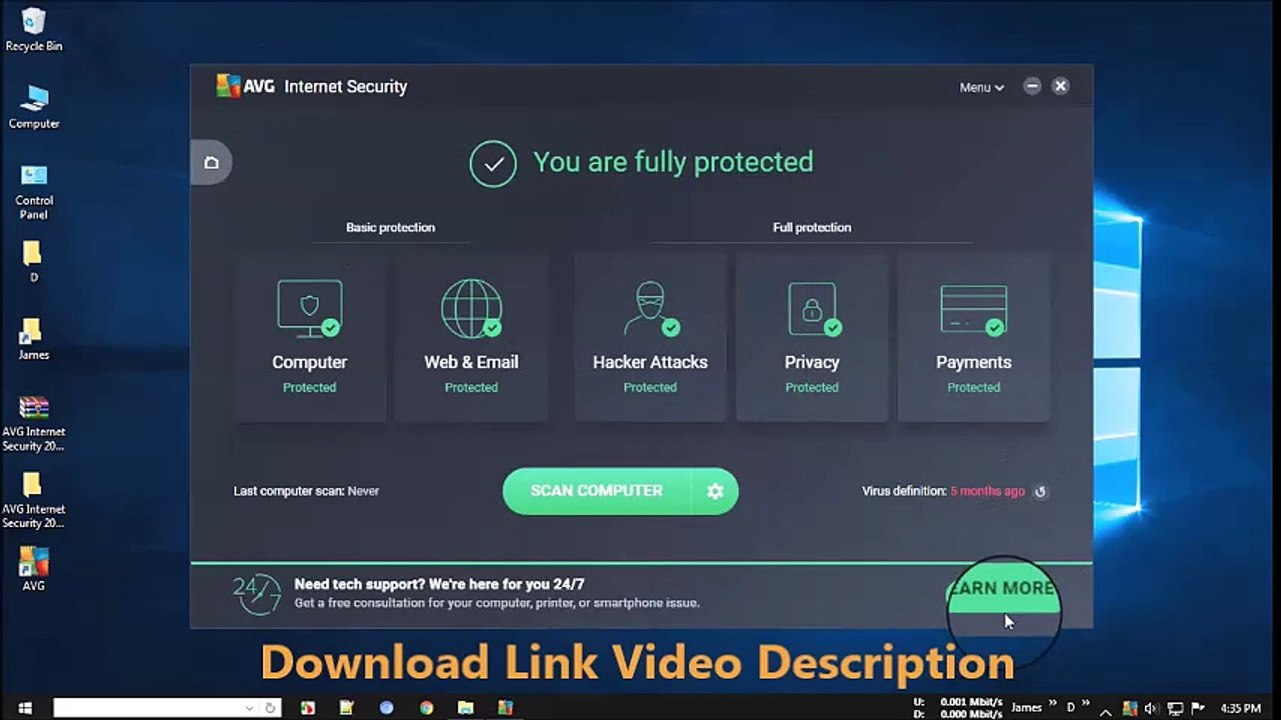Click the LEARN MORE button
The height and width of the screenshot is (720, 1281).
pos(1002,589)
